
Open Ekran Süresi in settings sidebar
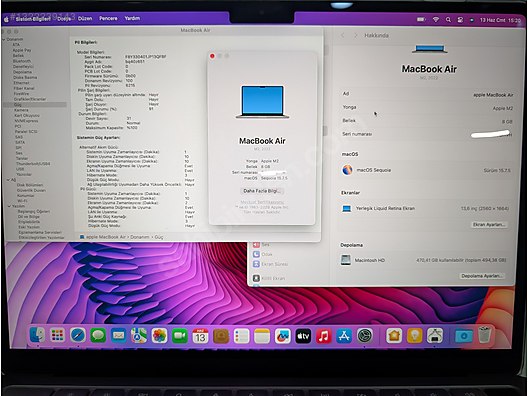coord(270,264)
